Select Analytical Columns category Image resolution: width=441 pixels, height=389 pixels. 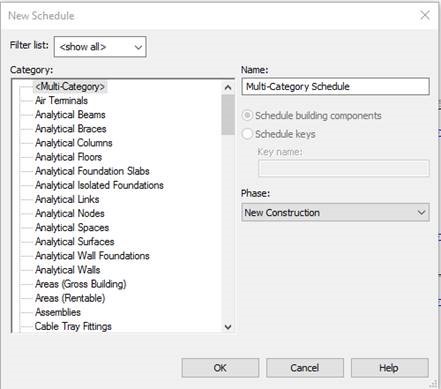[74, 143]
